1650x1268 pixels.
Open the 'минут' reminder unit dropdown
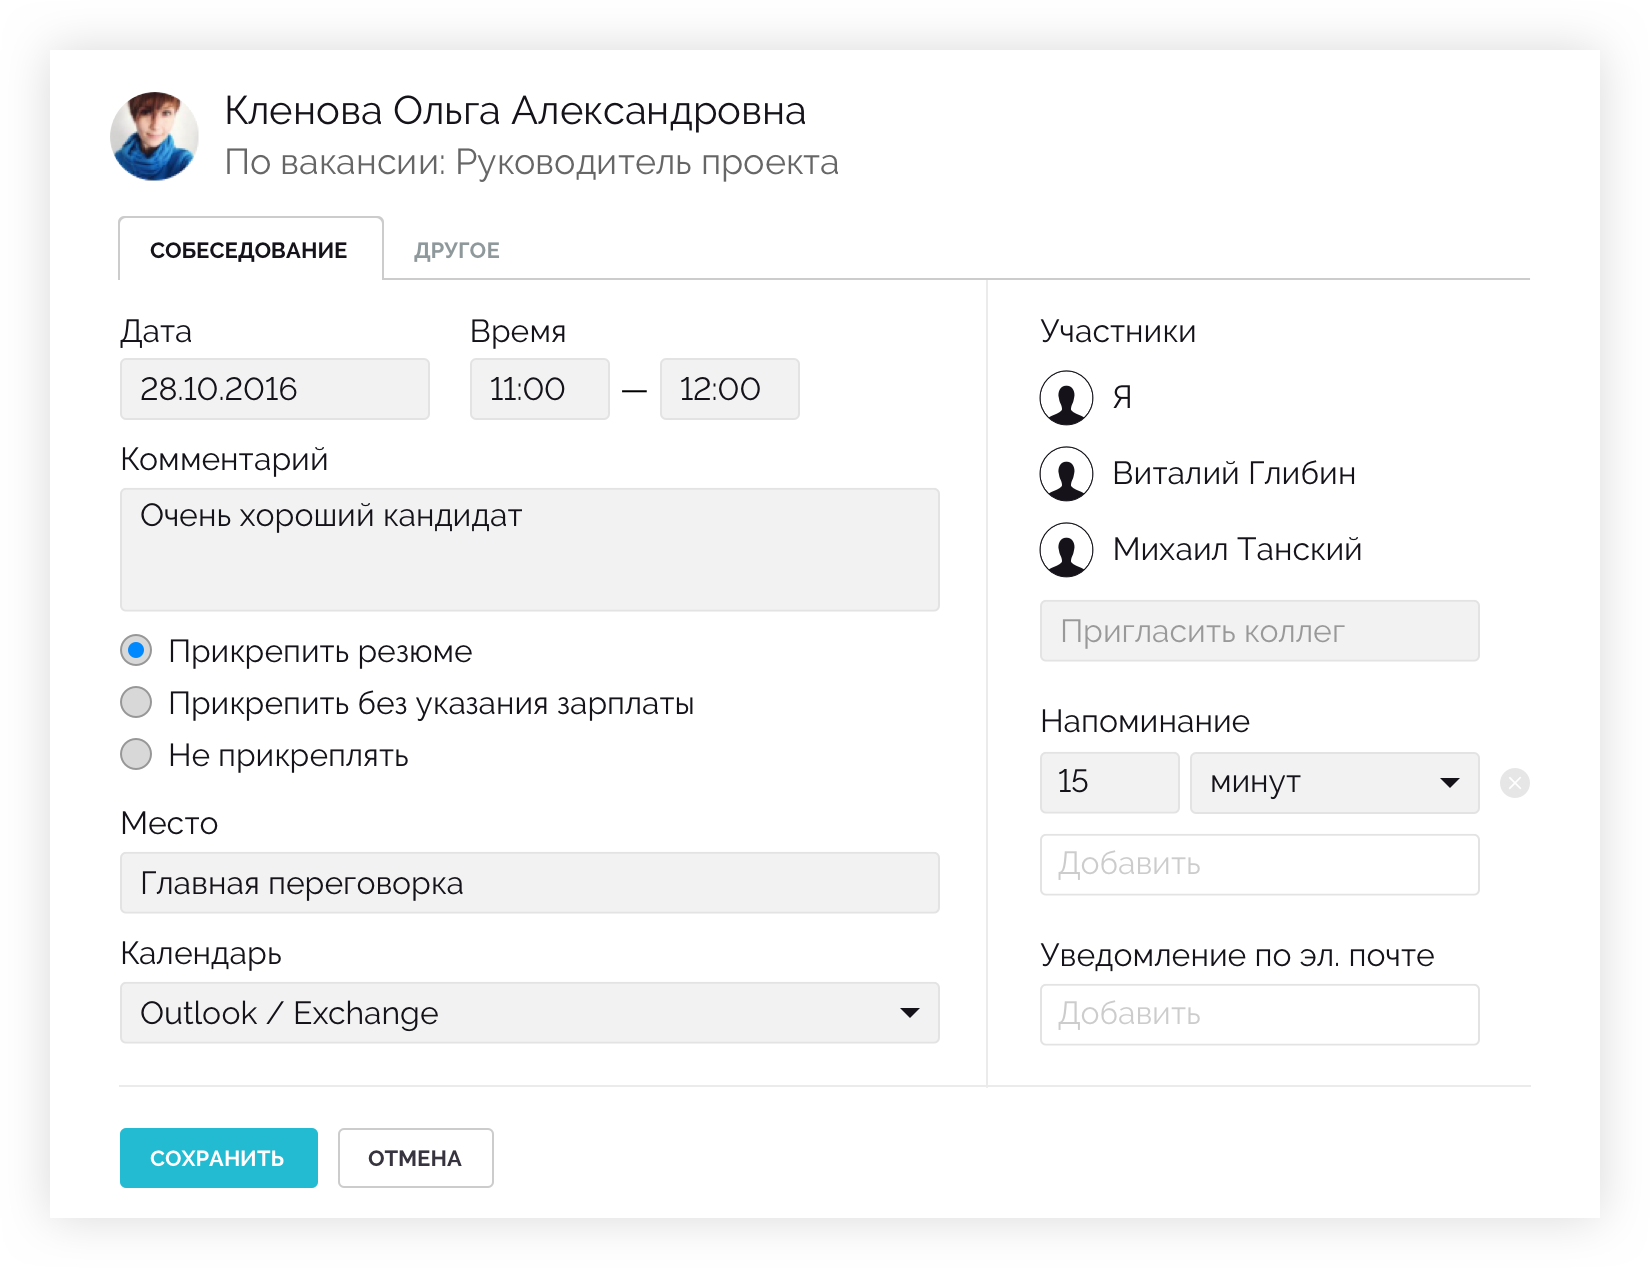coord(1334,783)
